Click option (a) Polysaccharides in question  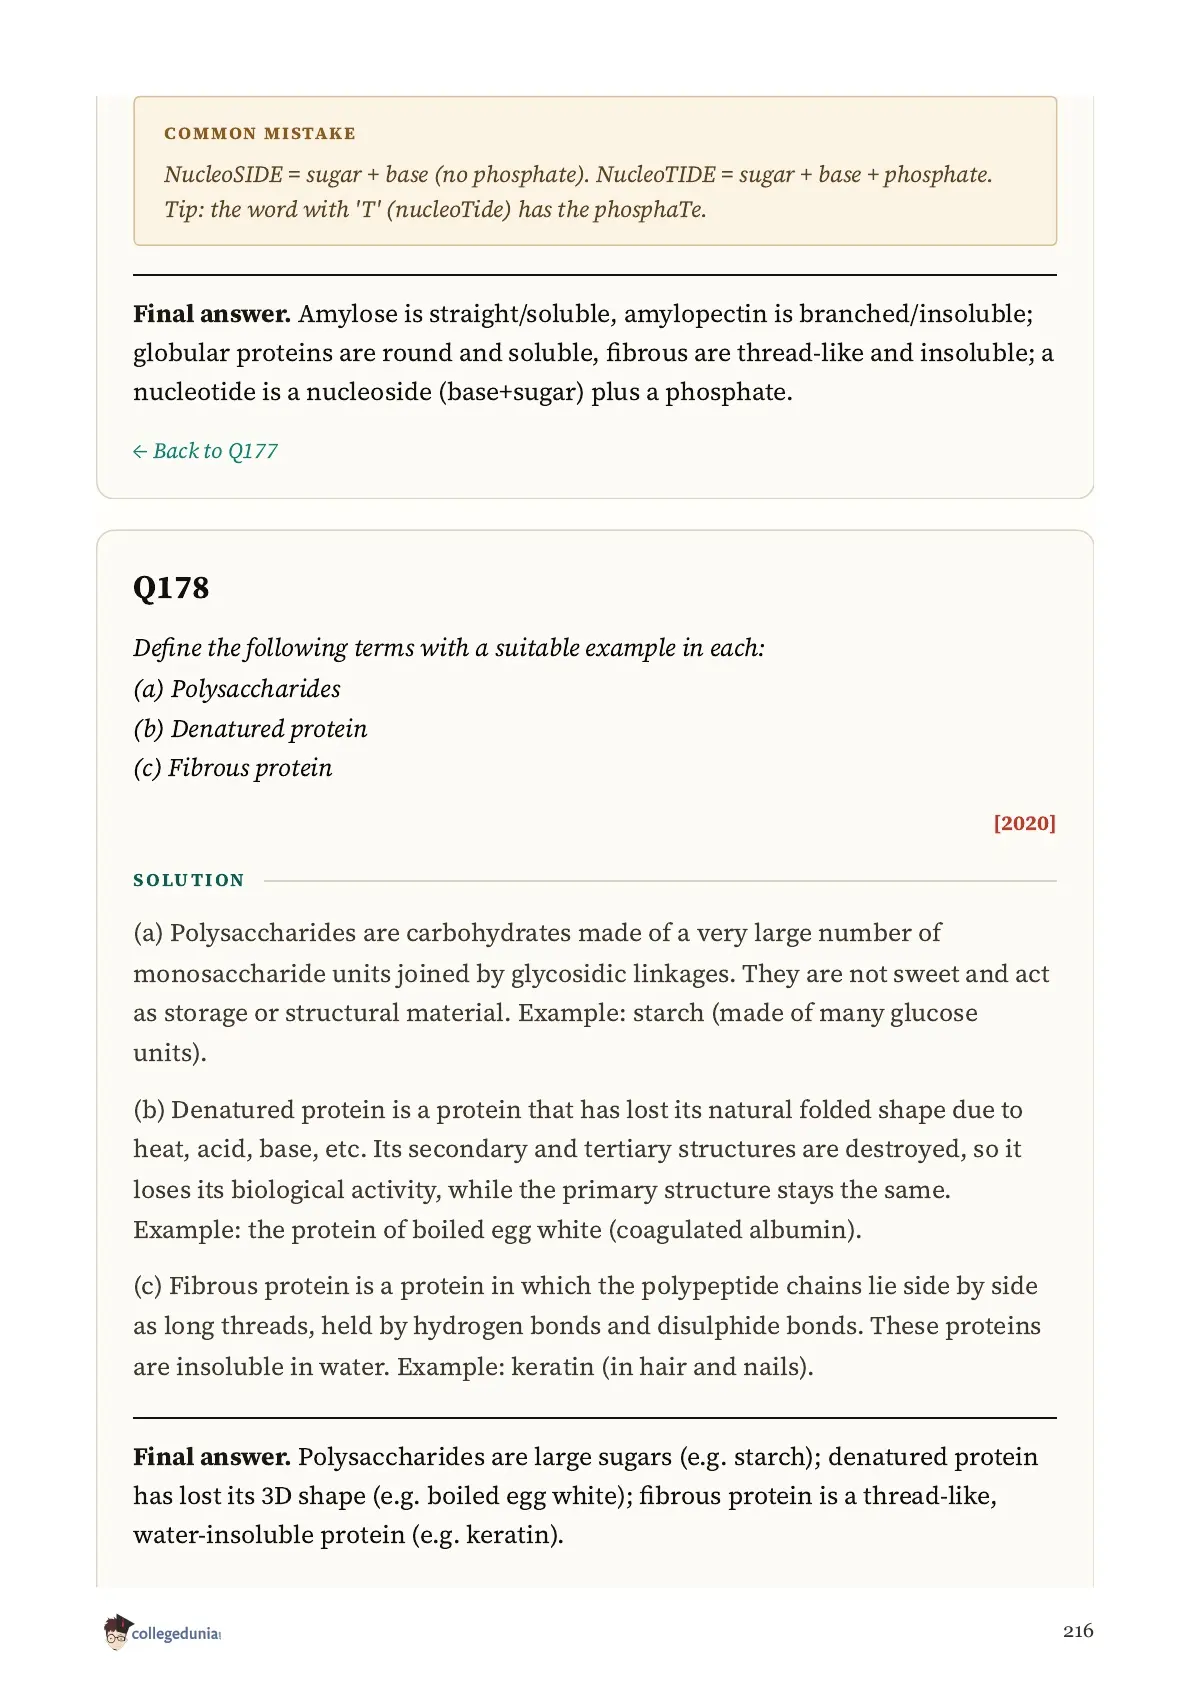tap(237, 689)
